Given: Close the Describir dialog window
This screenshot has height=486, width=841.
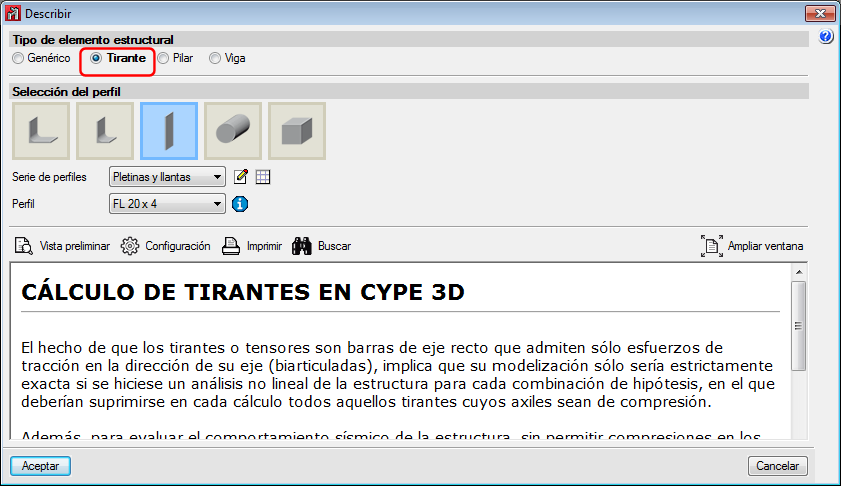Looking at the screenshot, I should pos(820,13).
